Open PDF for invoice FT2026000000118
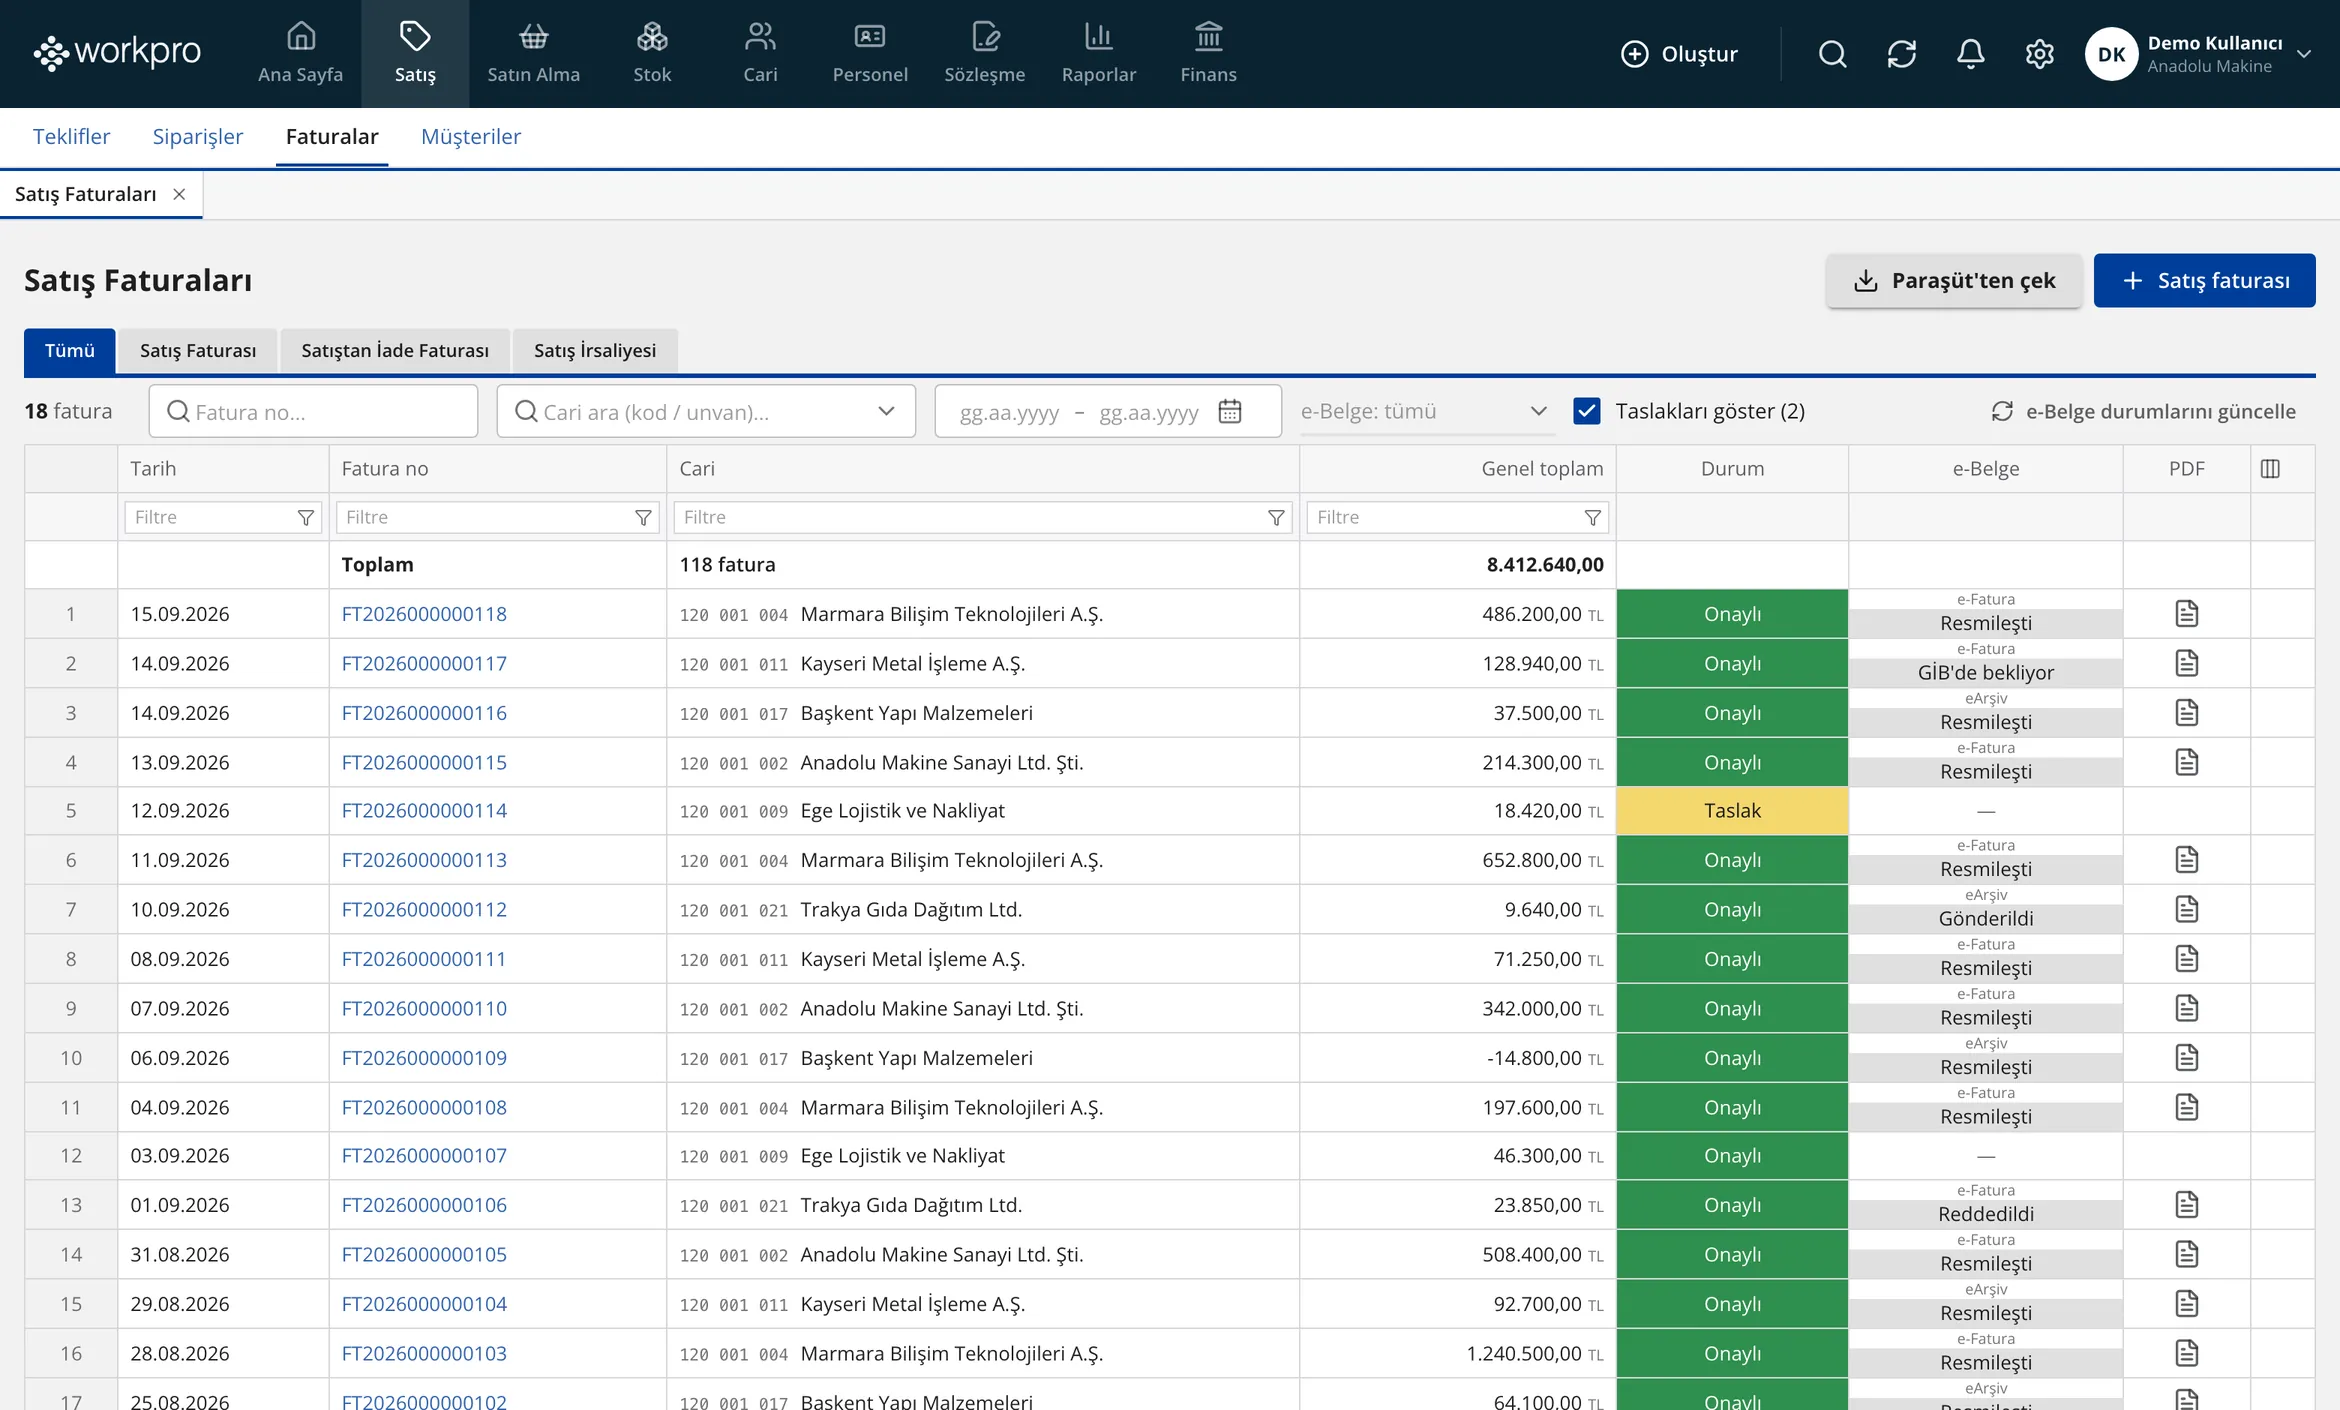Image resolution: width=2340 pixels, height=1410 pixels. click(x=2186, y=614)
